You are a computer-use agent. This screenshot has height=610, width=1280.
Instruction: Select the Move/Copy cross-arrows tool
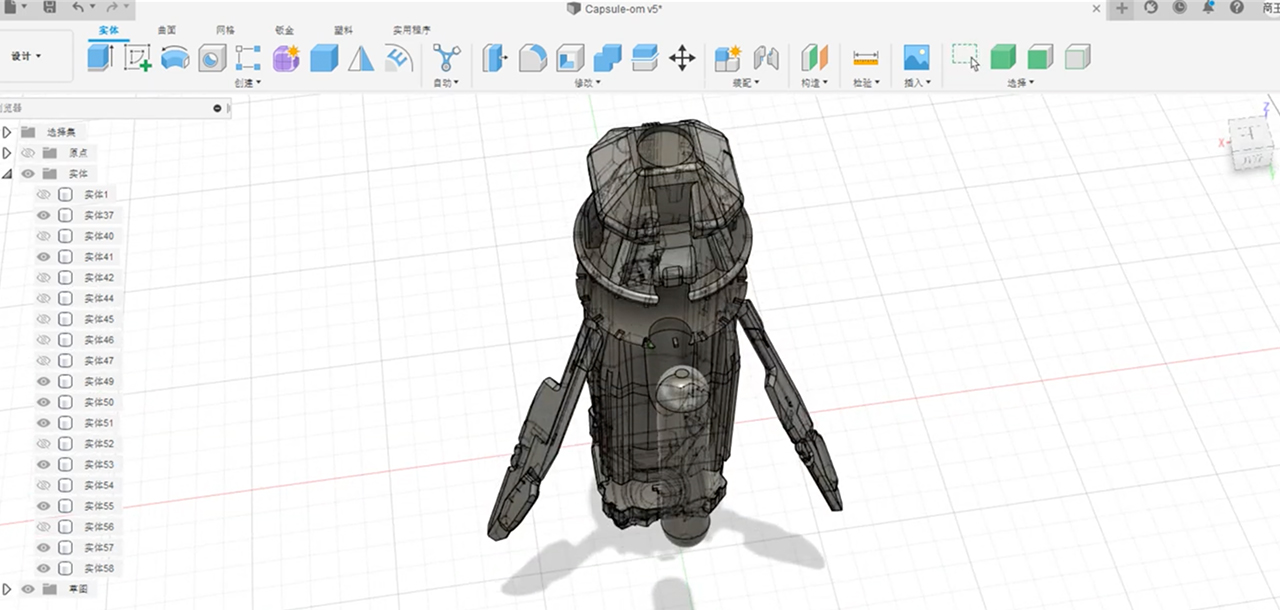682,57
